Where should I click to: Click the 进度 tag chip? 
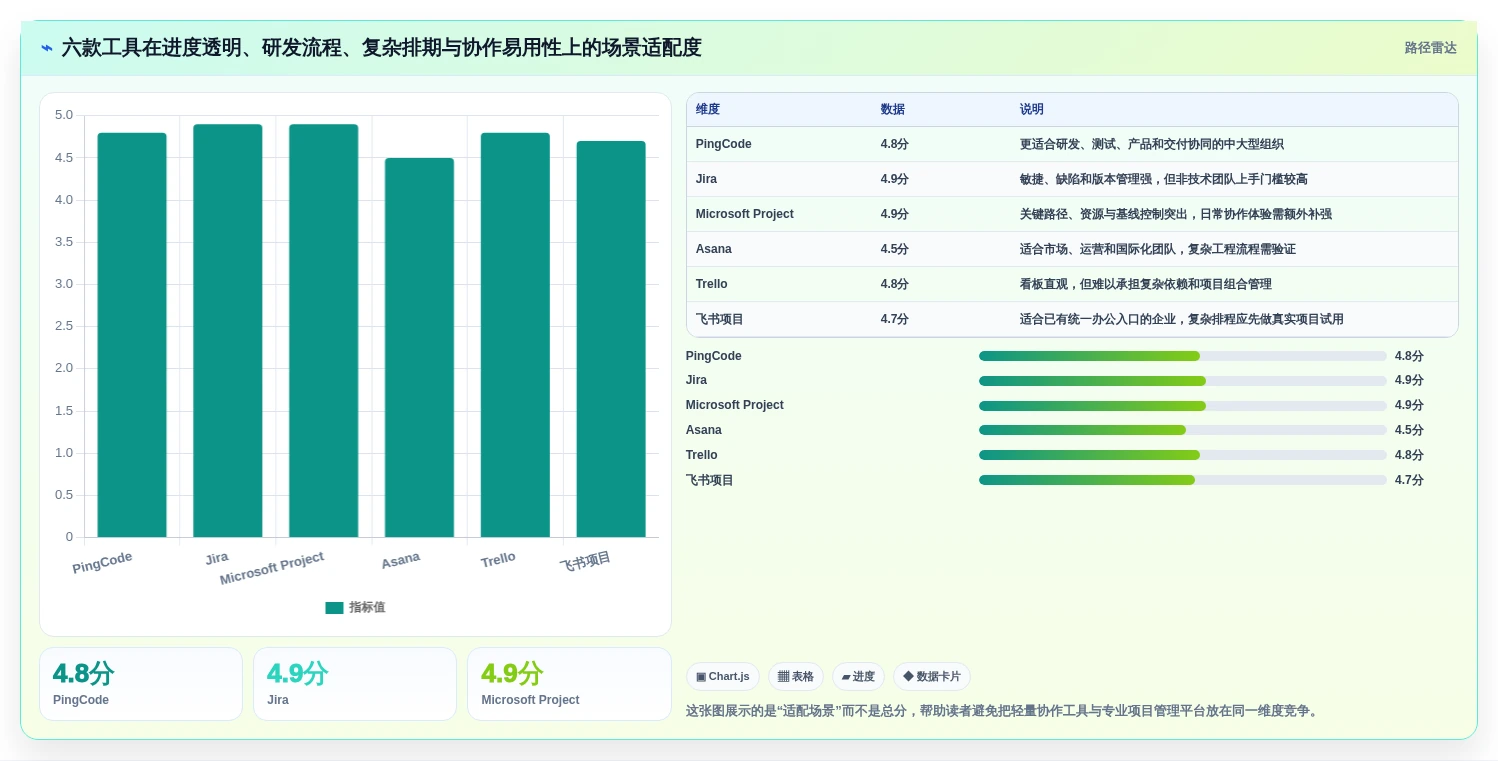[x=858, y=677]
